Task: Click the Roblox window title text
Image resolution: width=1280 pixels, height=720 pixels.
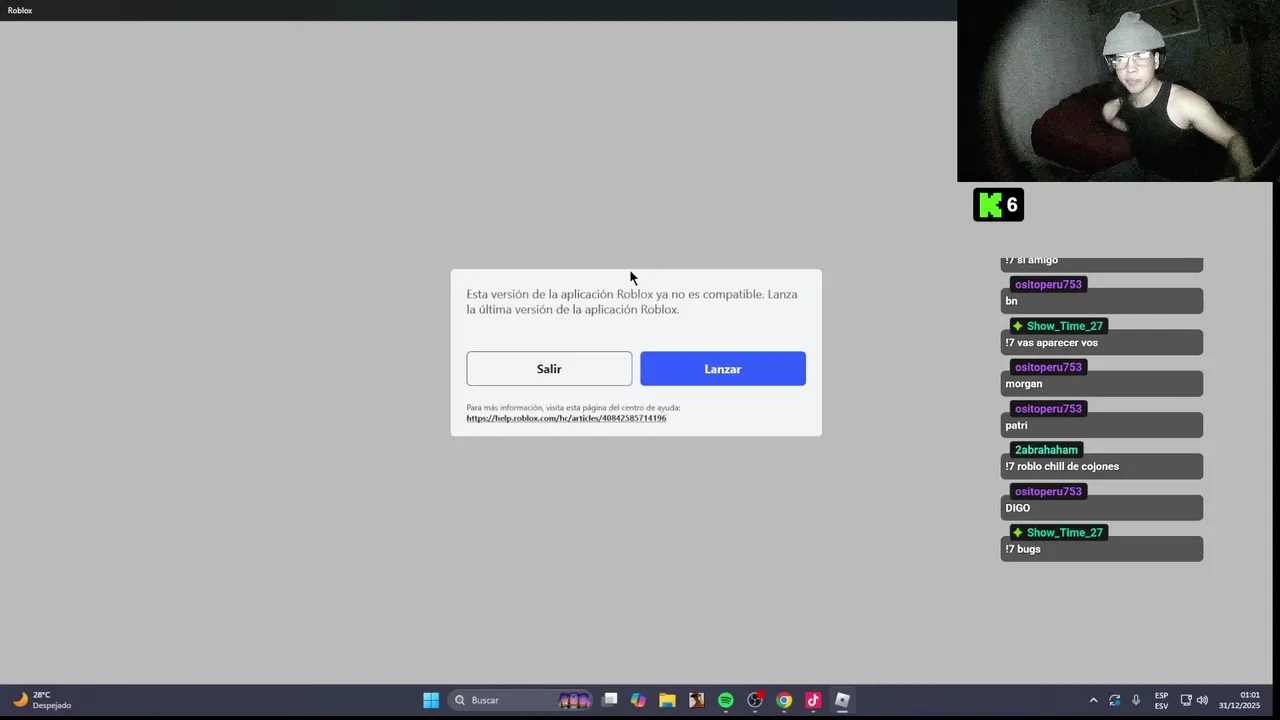Action: [x=20, y=10]
